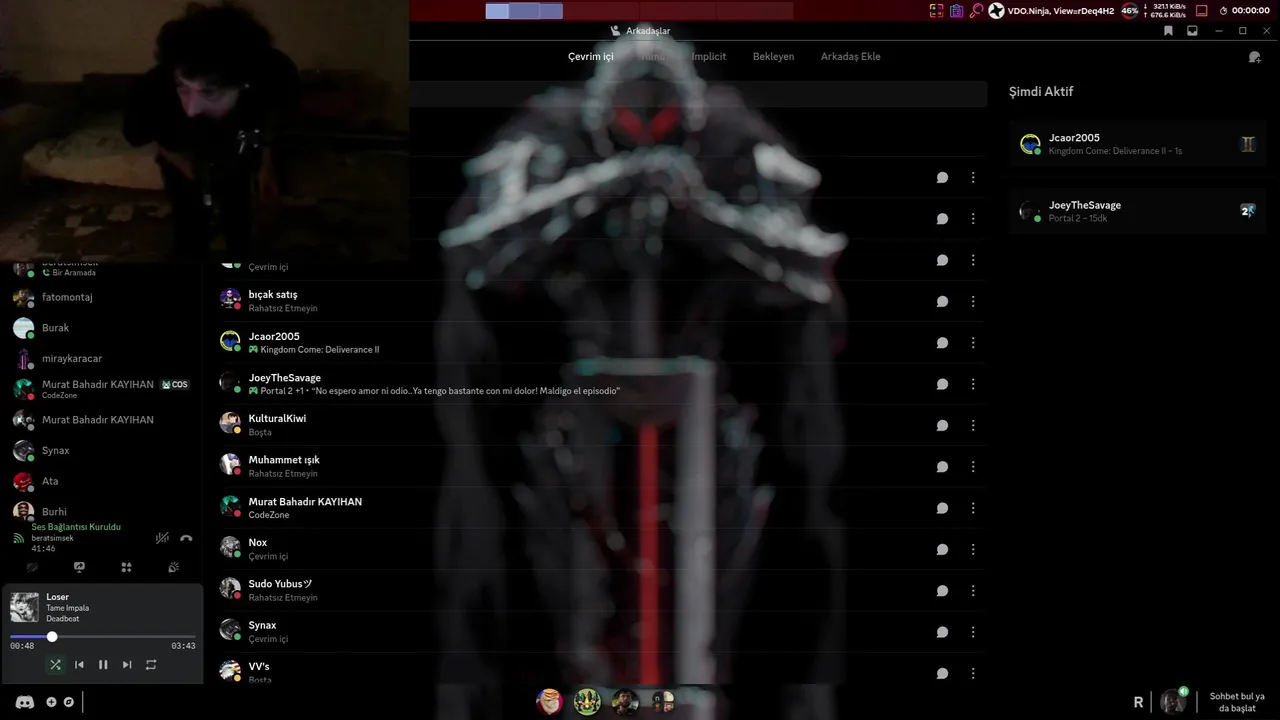Open more options for Murat Bahadır KAYIHAN

coord(973,508)
